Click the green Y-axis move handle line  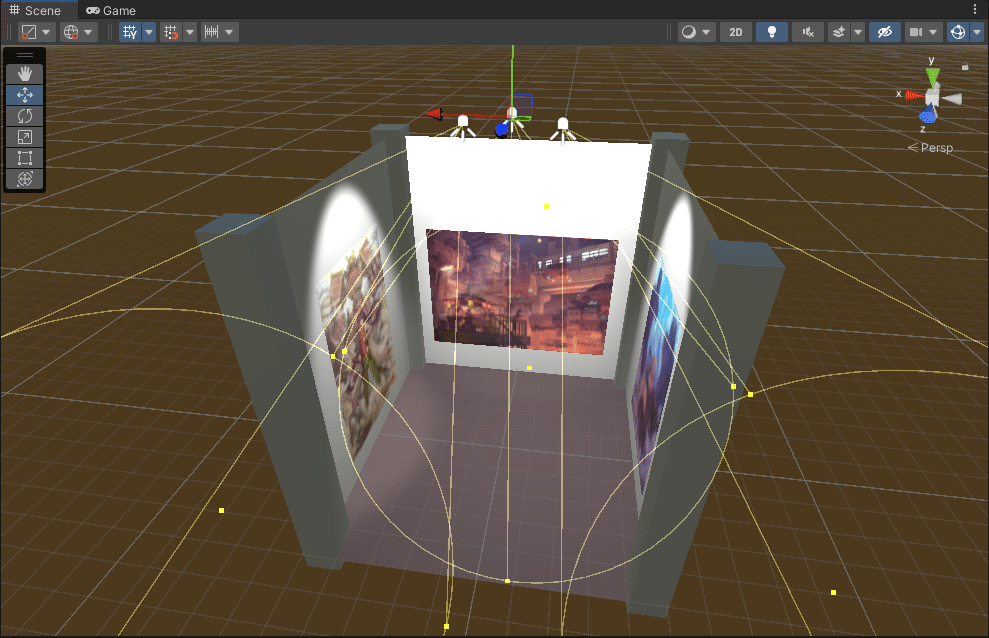click(513, 76)
